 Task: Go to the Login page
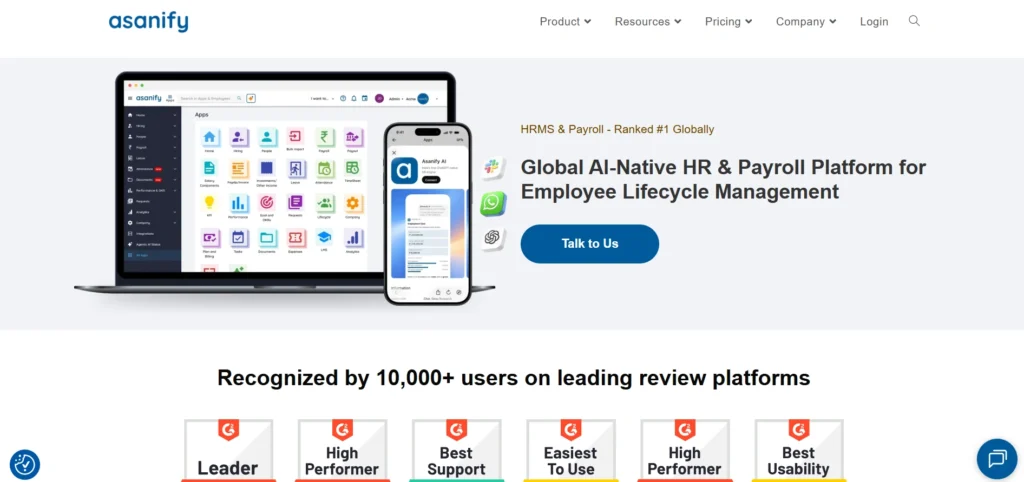(874, 22)
